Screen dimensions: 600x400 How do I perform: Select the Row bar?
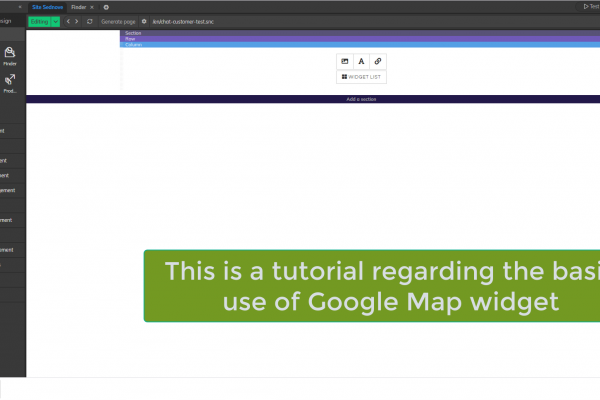tap(360, 39)
